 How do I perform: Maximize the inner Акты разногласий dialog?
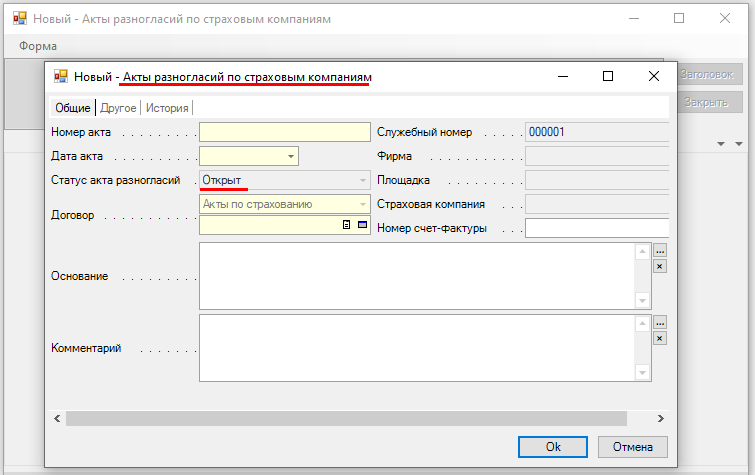point(607,76)
